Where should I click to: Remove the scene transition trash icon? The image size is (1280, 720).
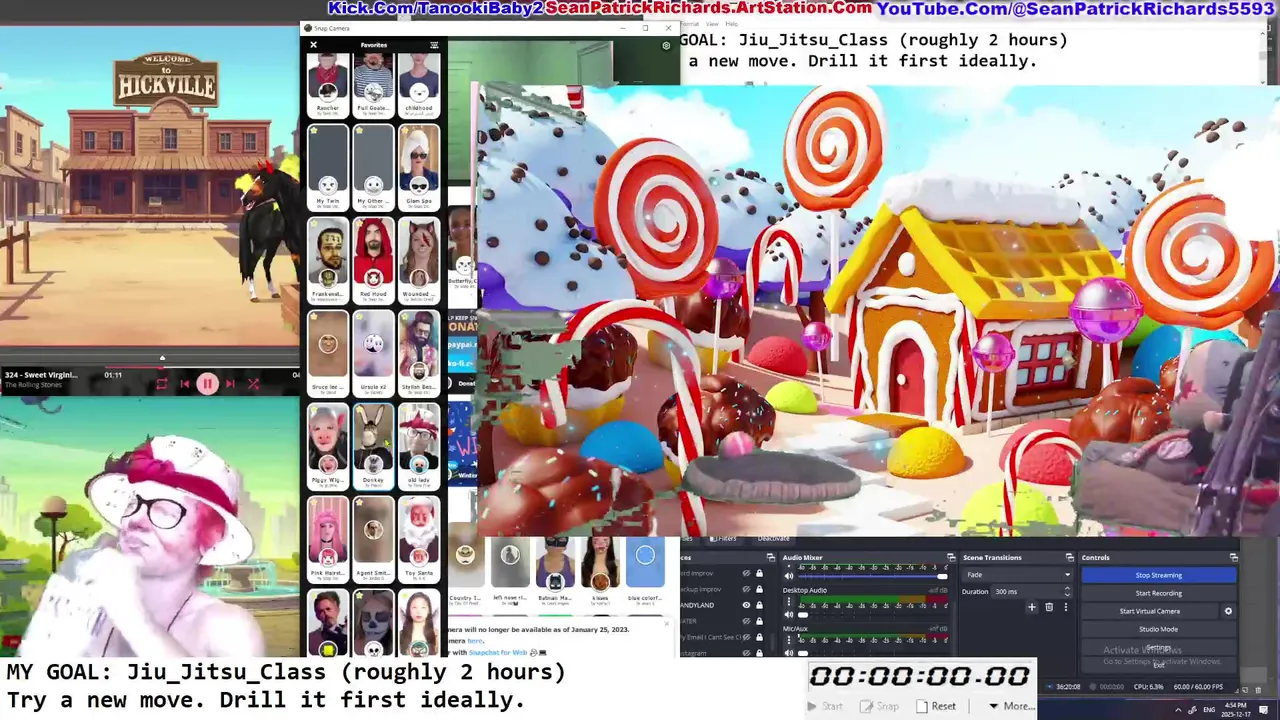tap(1049, 607)
